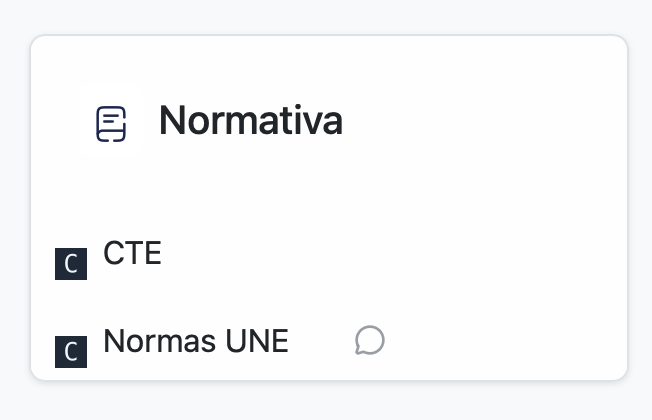
Task: Click the comment bubble beside Normas UNE
Action: pos(369,341)
